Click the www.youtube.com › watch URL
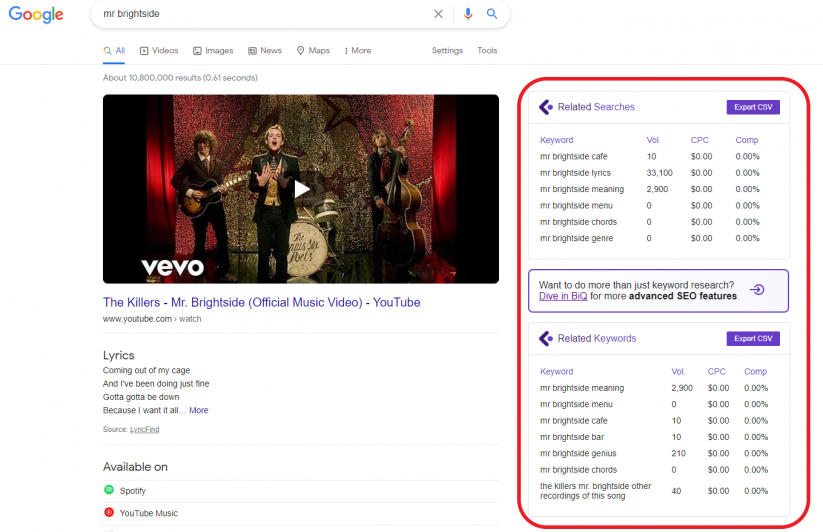 [152, 319]
